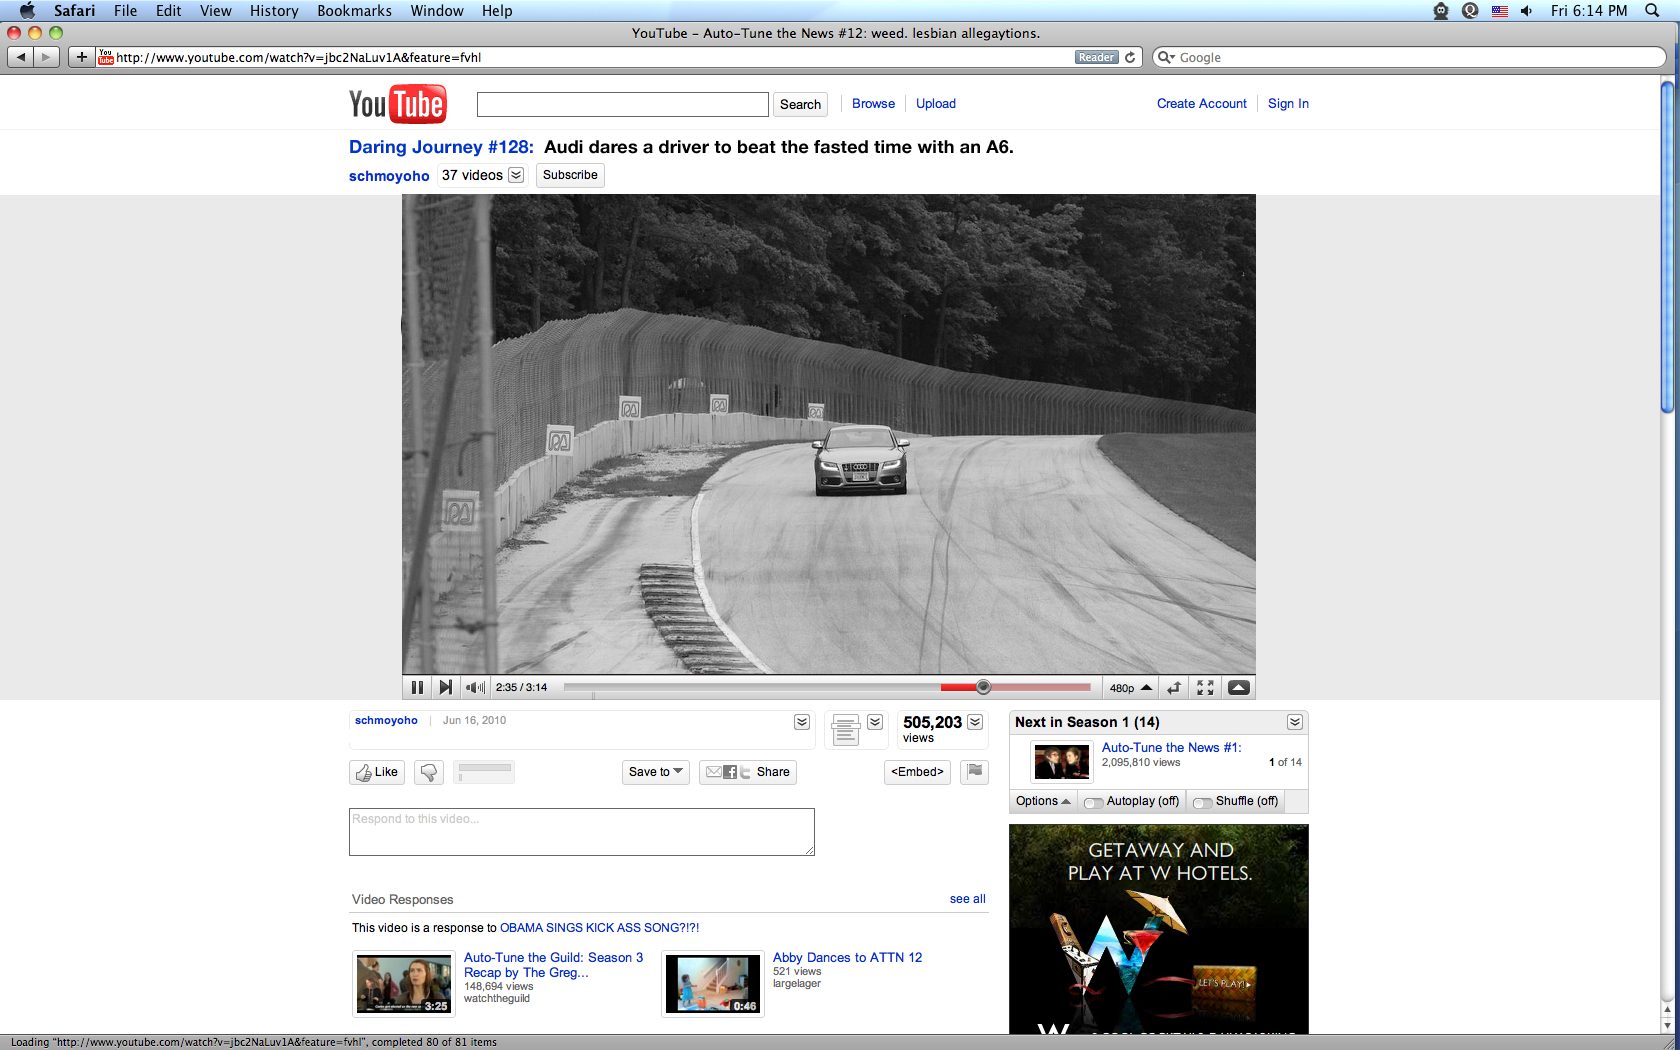Open the Browse link
The height and width of the screenshot is (1050, 1680).
click(873, 103)
